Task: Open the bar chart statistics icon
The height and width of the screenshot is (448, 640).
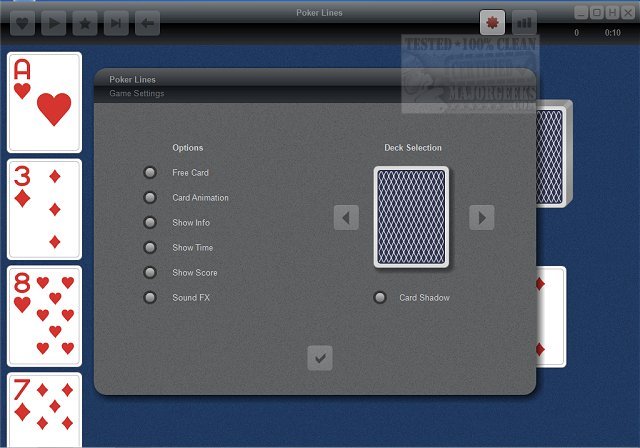Action: tap(524, 22)
